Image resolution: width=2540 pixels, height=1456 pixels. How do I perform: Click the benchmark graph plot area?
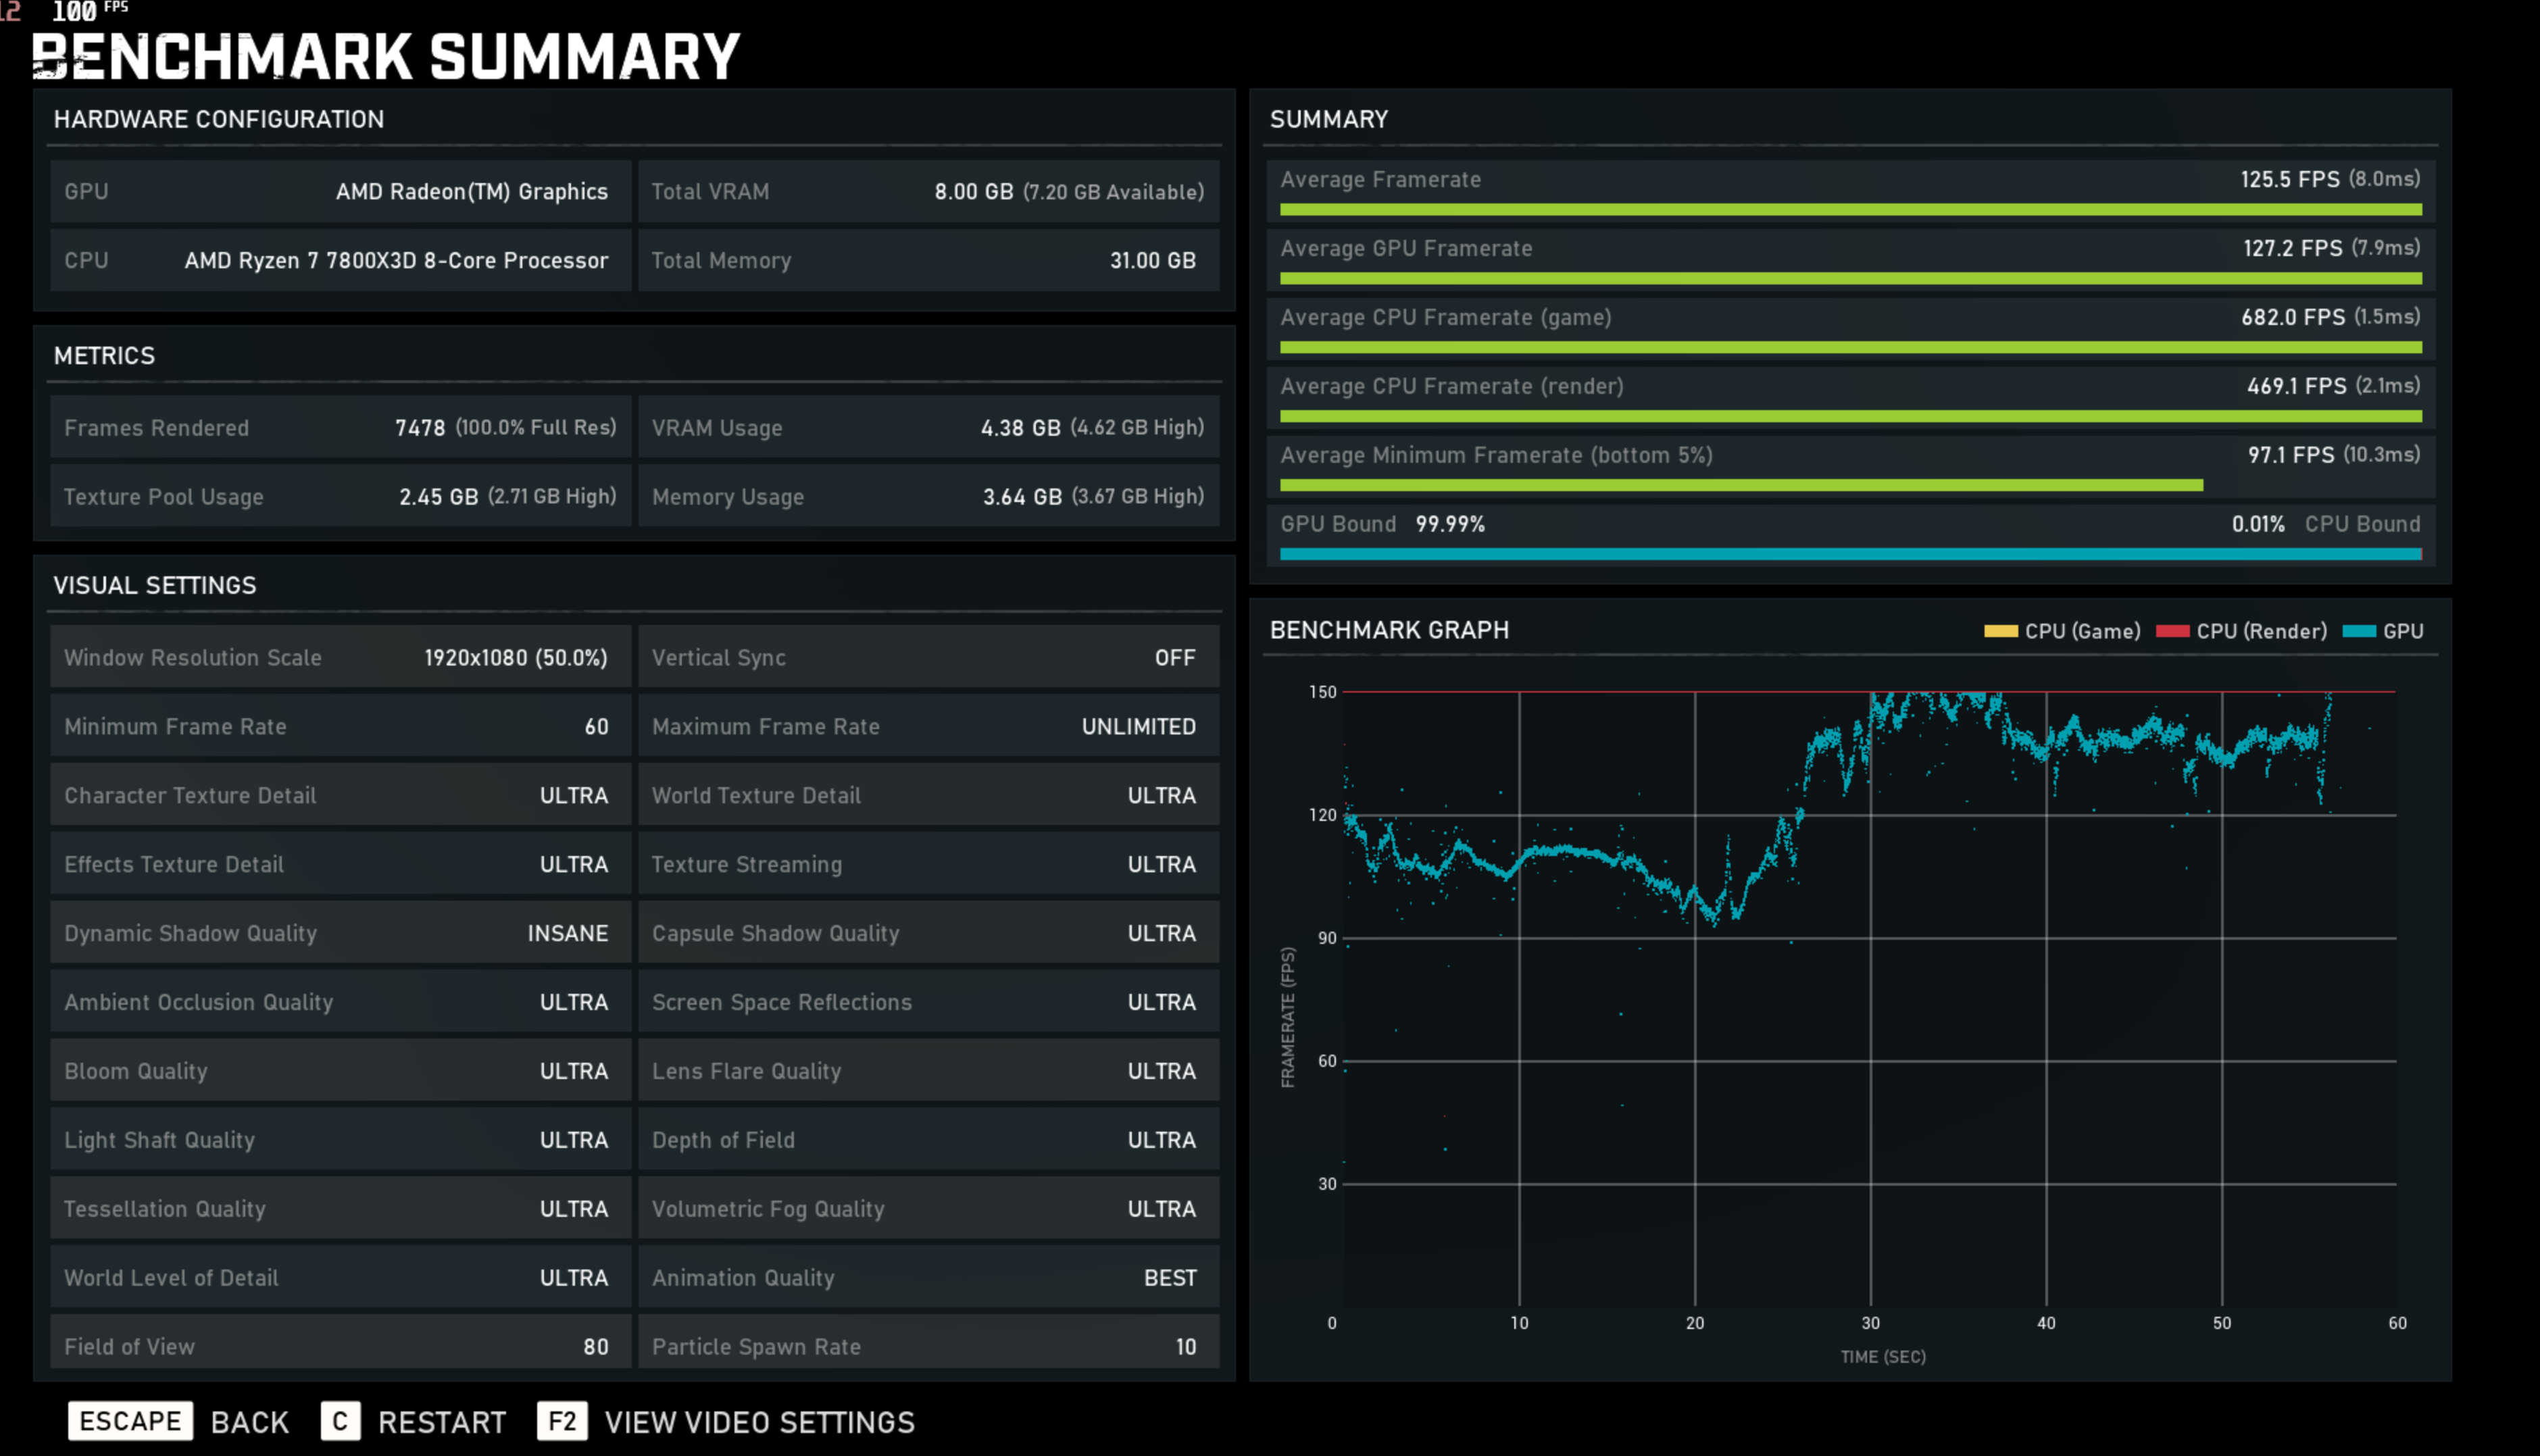pos(1870,998)
